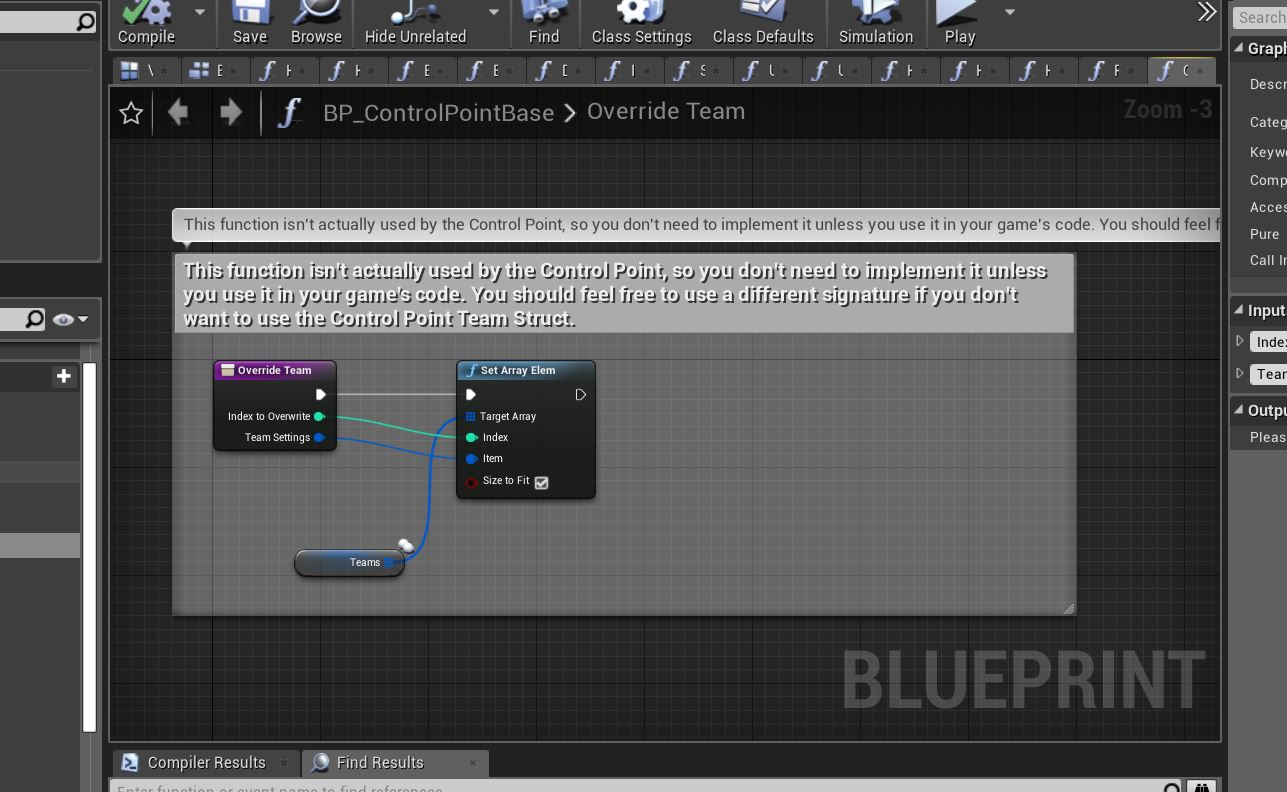Select the first Viewport tab

click(x=147, y=70)
